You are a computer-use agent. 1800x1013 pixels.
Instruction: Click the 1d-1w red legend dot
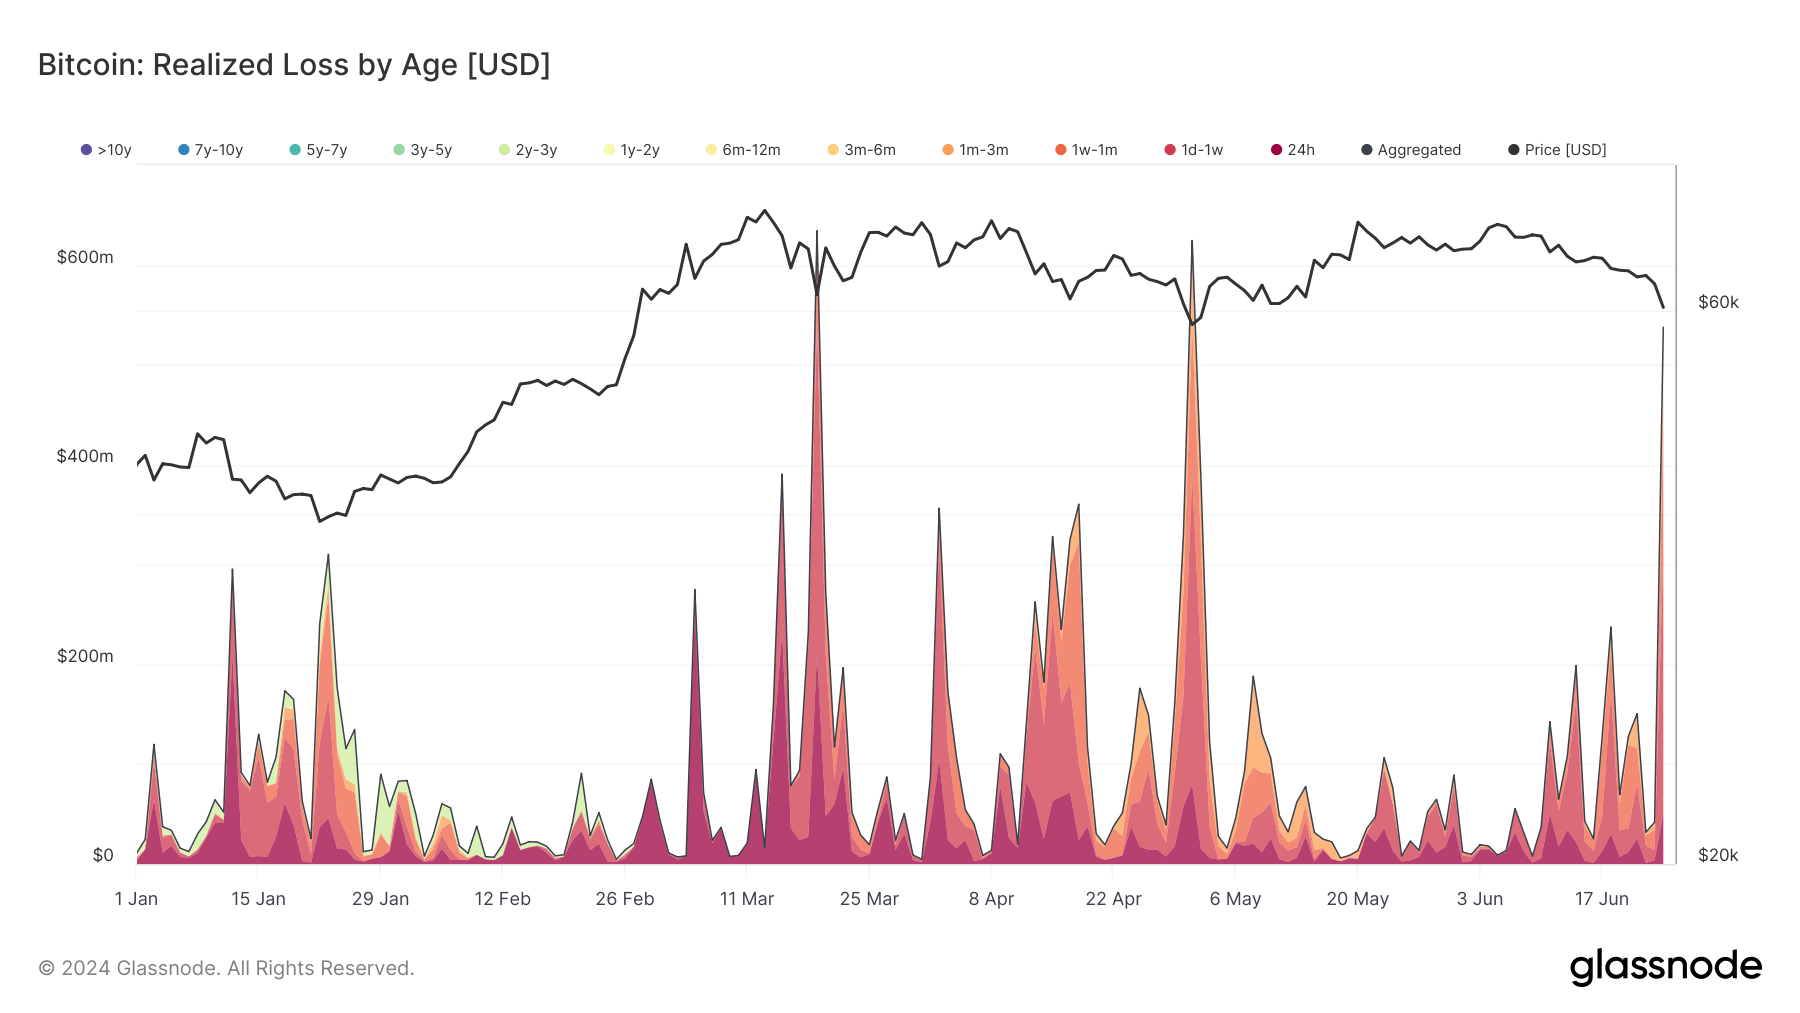pyautogui.click(x=1170, y=150)
